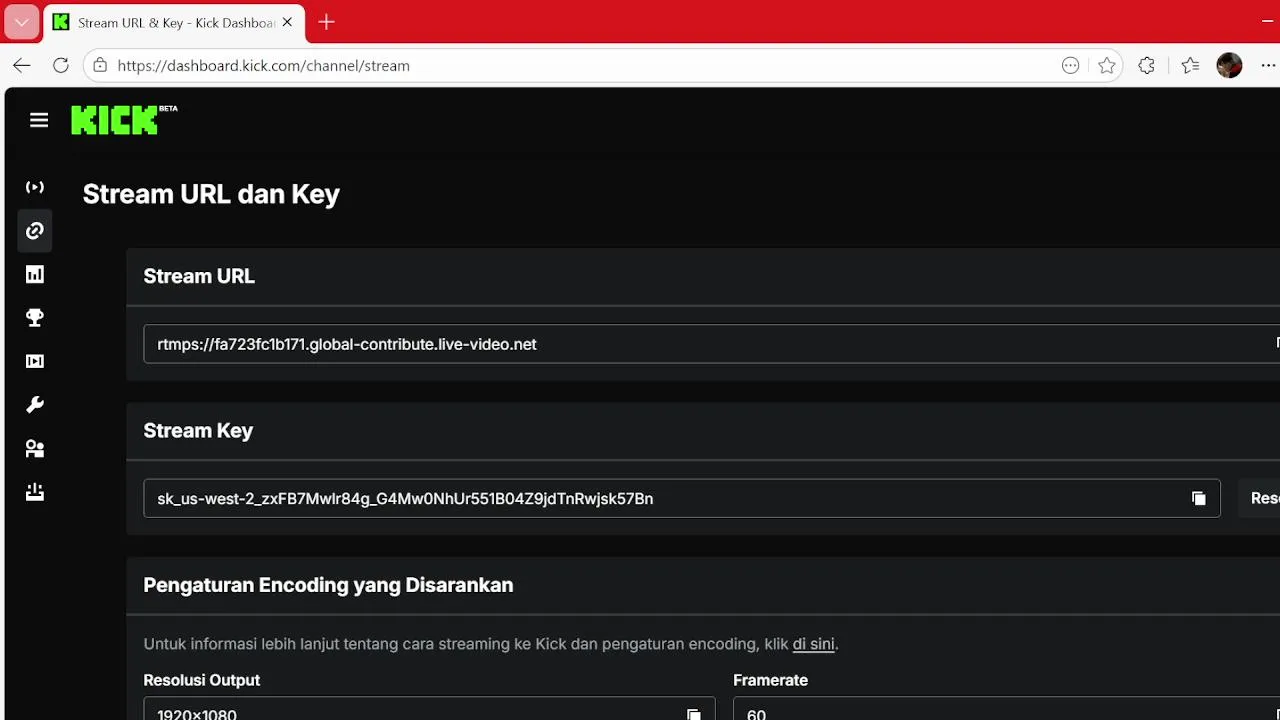
Task: Open the community users sidebar icon
Action: click(x=35, y=448)
